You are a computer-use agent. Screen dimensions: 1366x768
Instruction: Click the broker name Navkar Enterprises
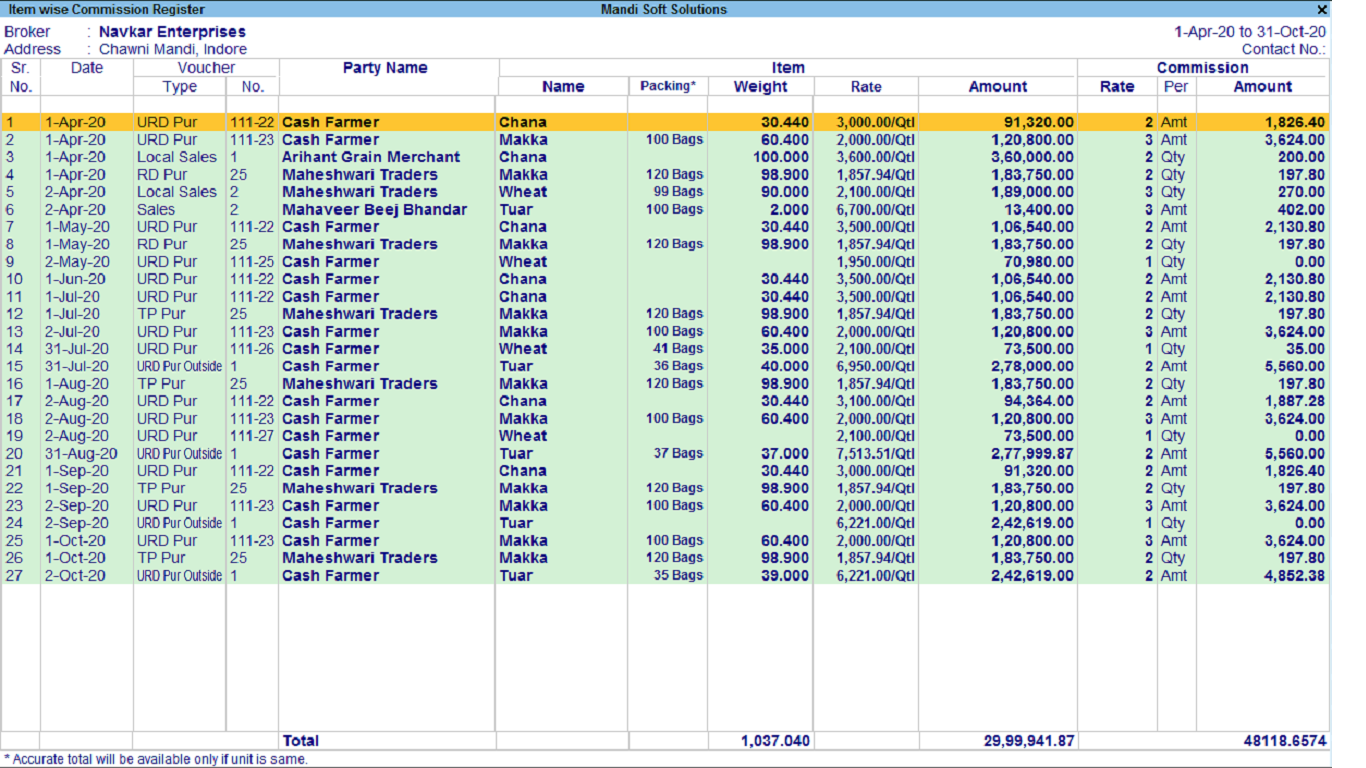coord(172,32)
